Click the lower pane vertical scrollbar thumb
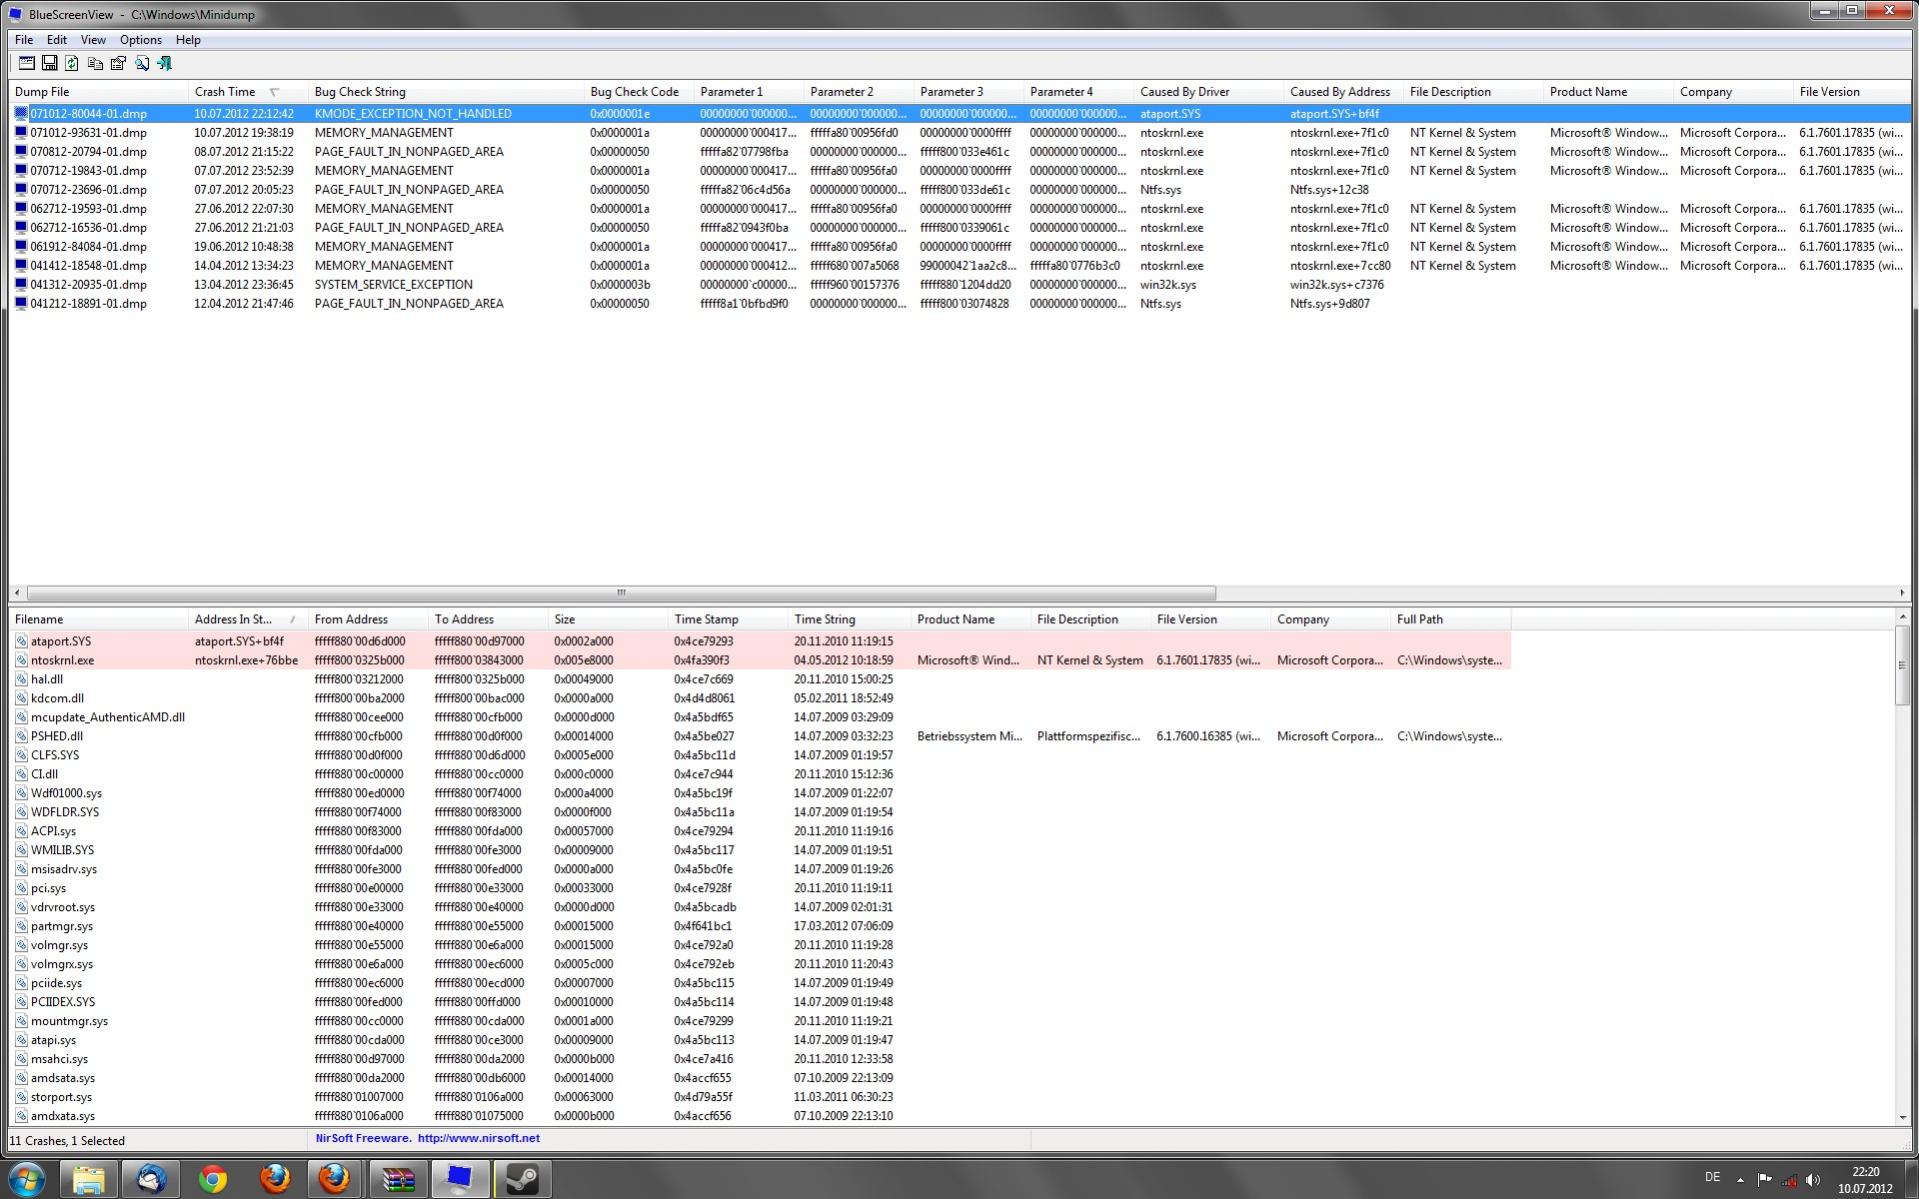Viewport: 1919px width, 1199px height. pyautogui.click(x=1902, y=665)
